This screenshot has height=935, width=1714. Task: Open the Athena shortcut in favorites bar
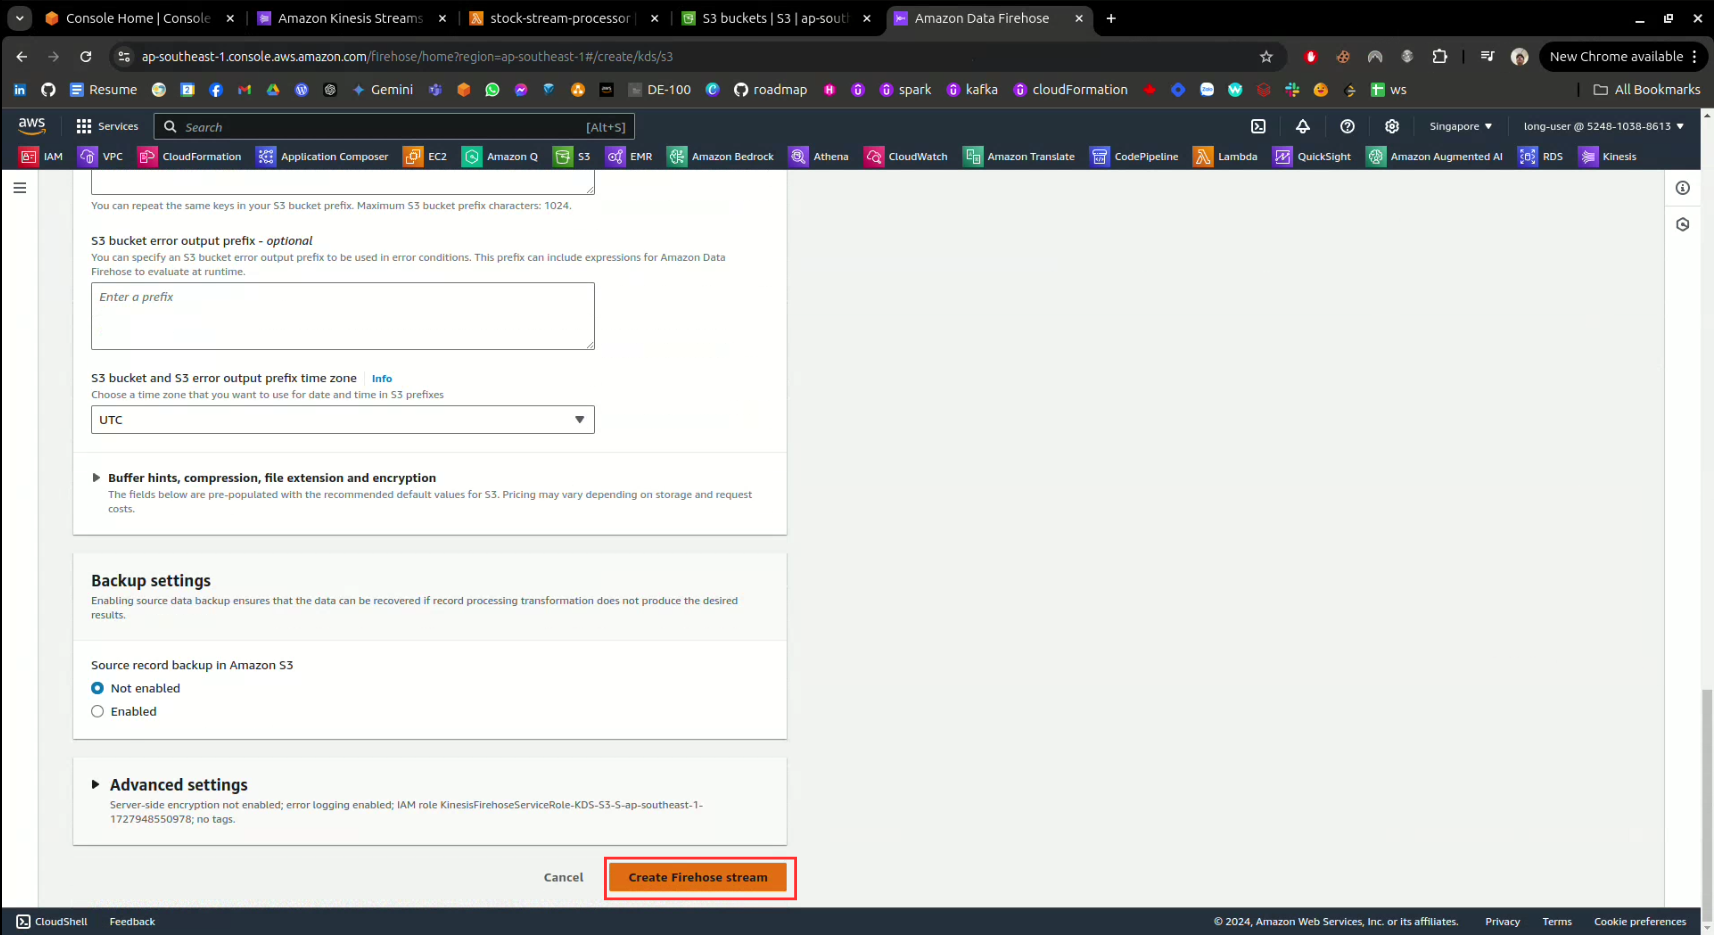pos(819,156)
